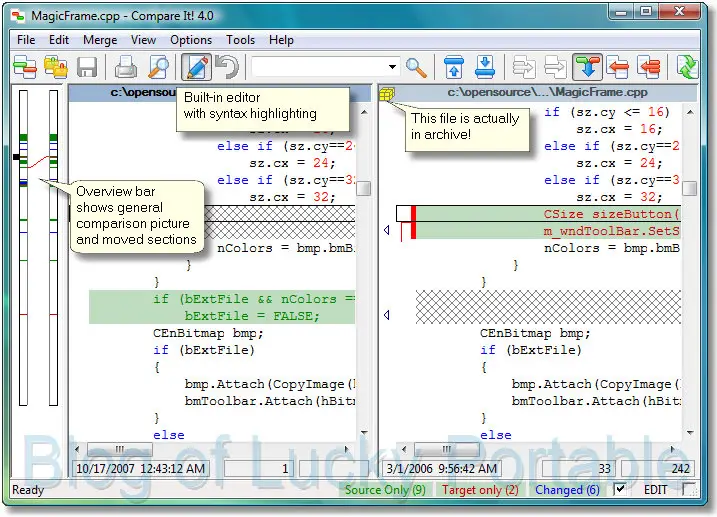This screenshot has height=517, width=717.
Task: Click the printer icon
Action: [x=126, y=67]
